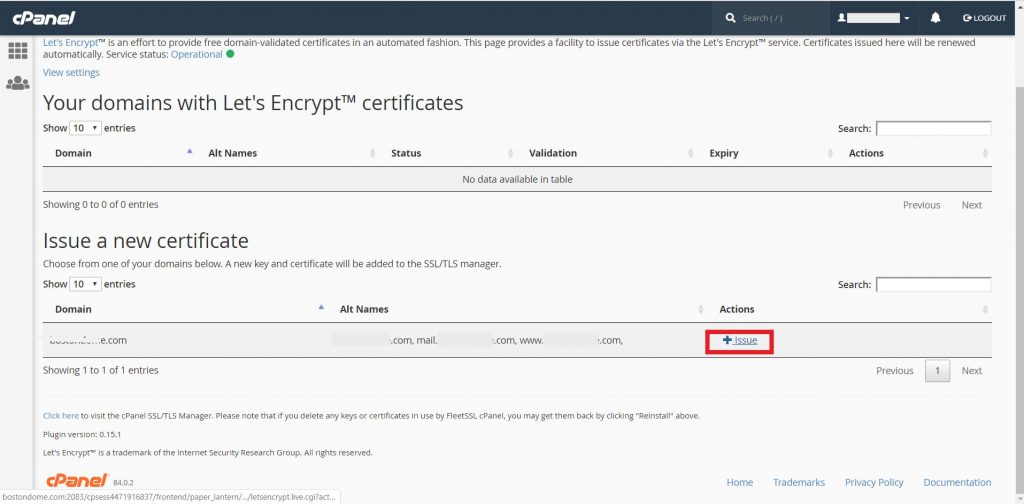Open the footer Home link

(x=739, y=482)
